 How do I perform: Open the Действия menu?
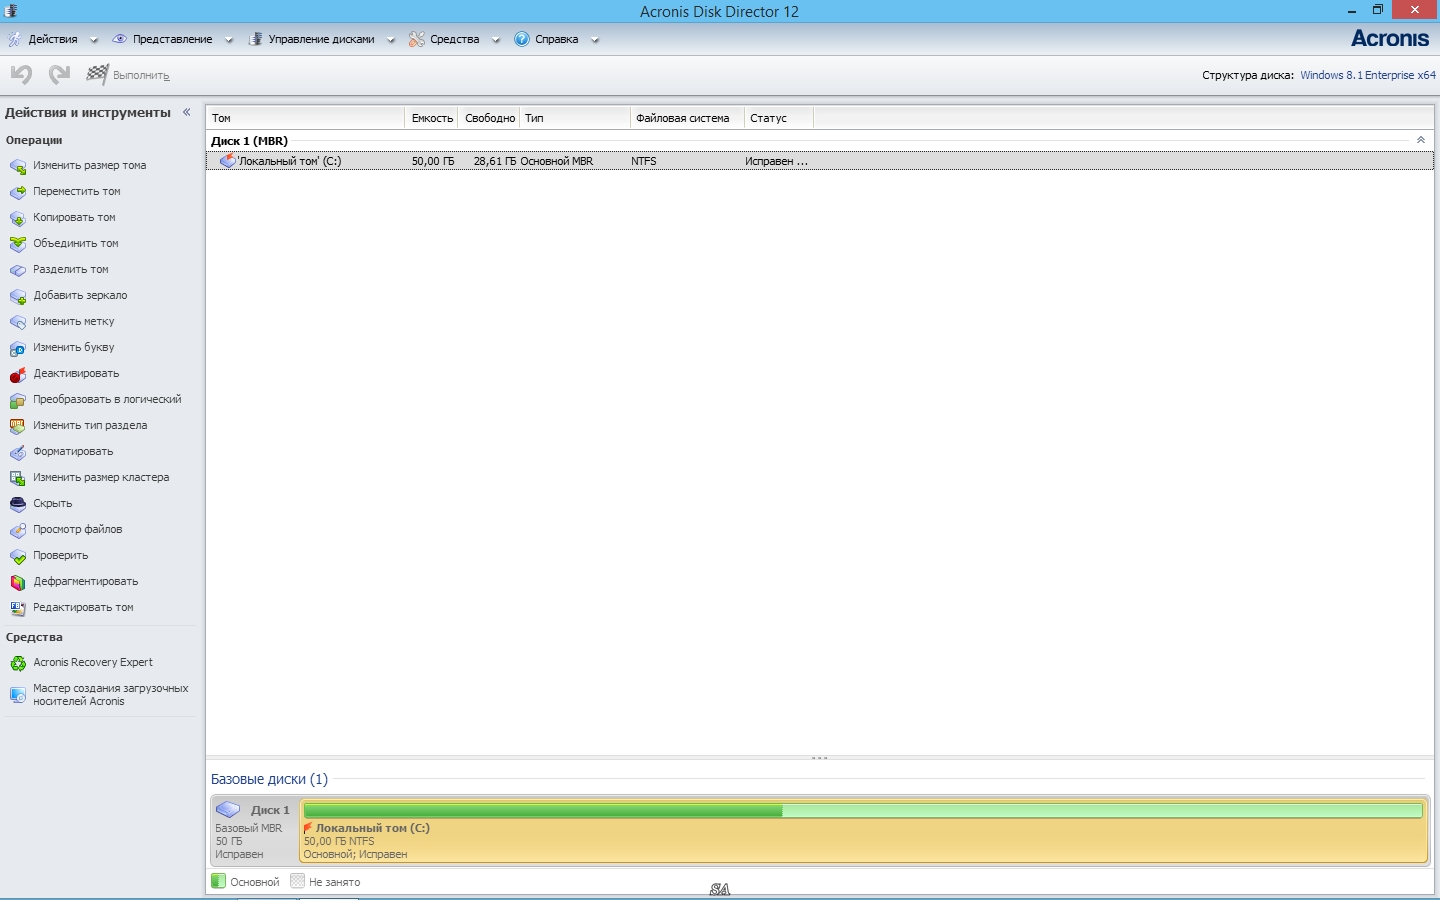click(53, 39)
